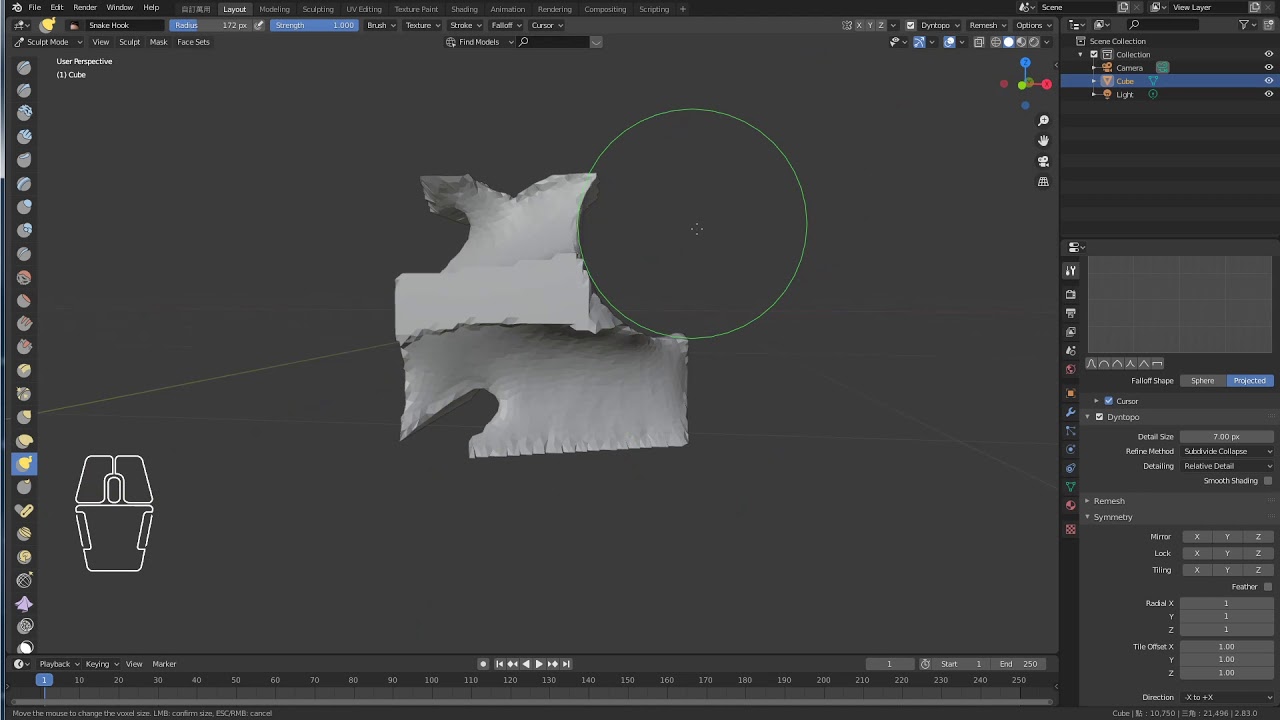The image size is (1280, 720).
Task: Click the pan view hand gizmo
Action: click(1043, 141)
